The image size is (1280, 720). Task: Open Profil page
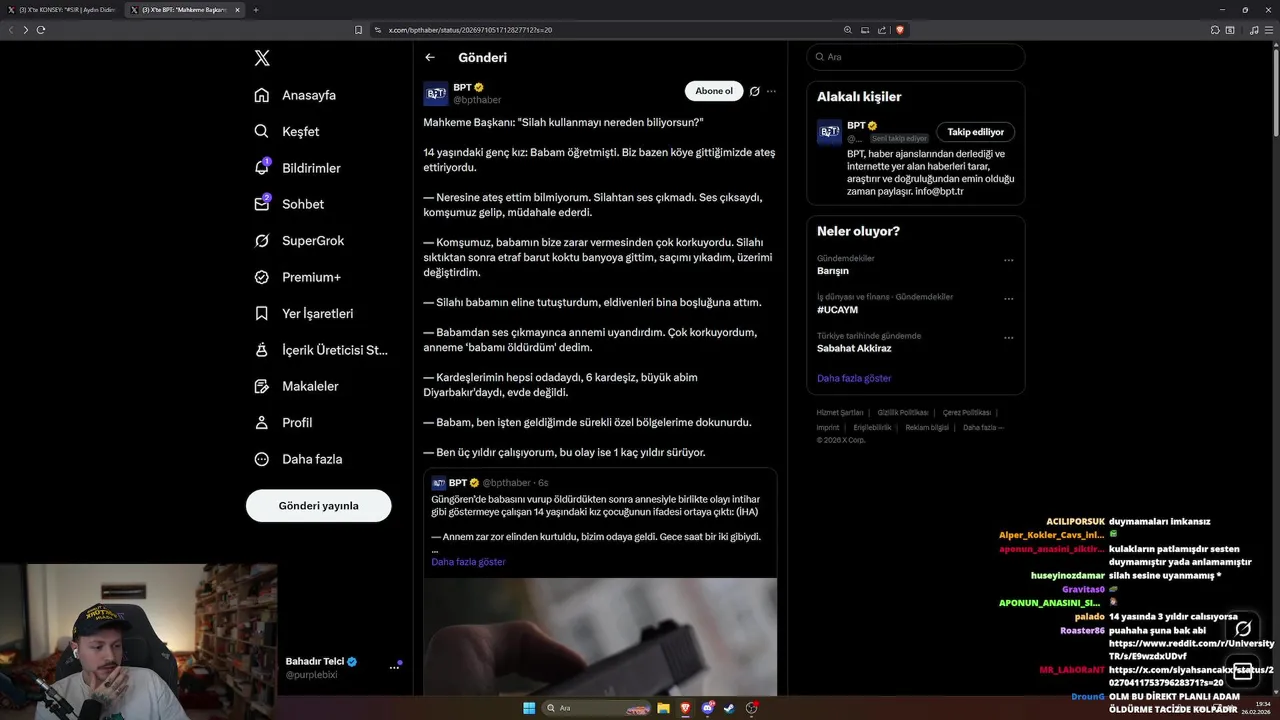click(283, 422)
